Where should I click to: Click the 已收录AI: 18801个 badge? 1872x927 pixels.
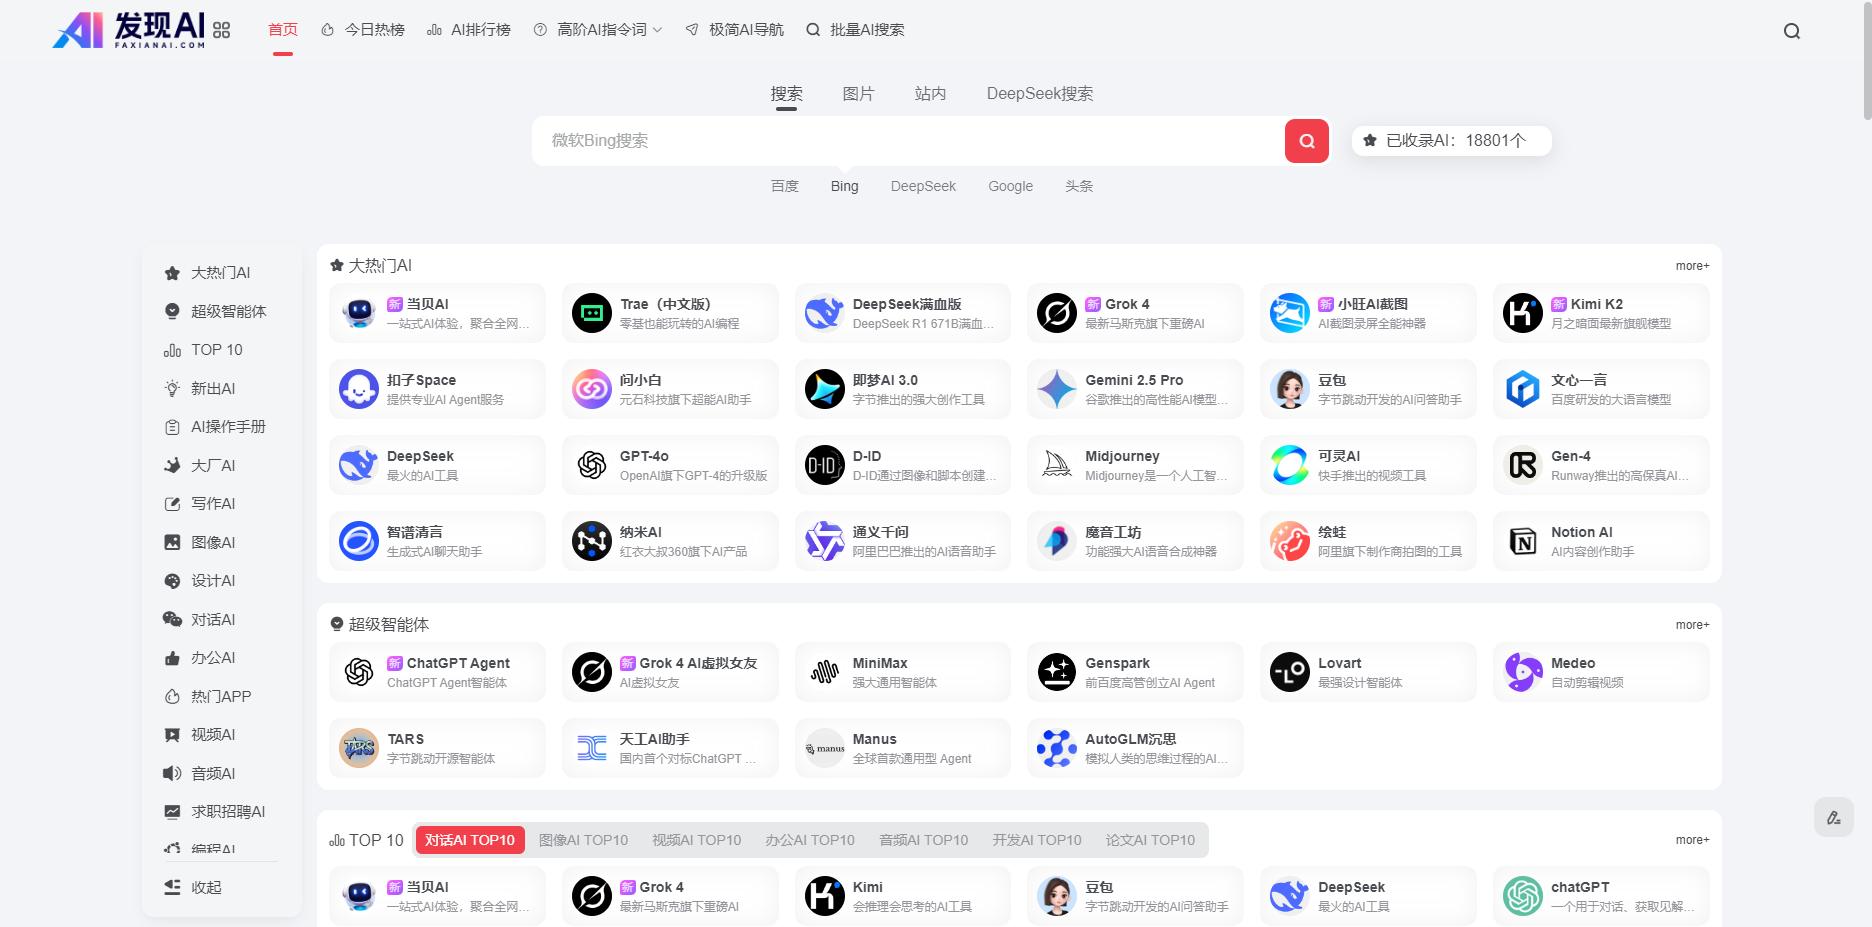tap(1452, 141)
